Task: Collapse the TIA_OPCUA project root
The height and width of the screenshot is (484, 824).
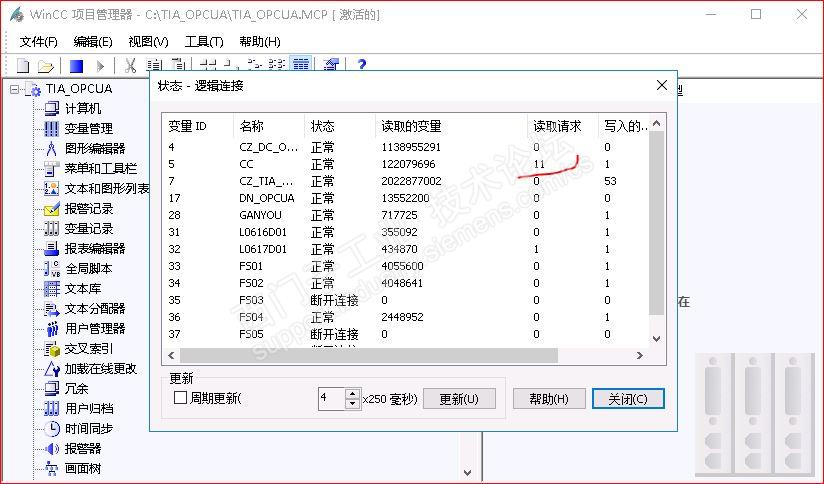Action: pyautogui.click(x=14, y=89)
